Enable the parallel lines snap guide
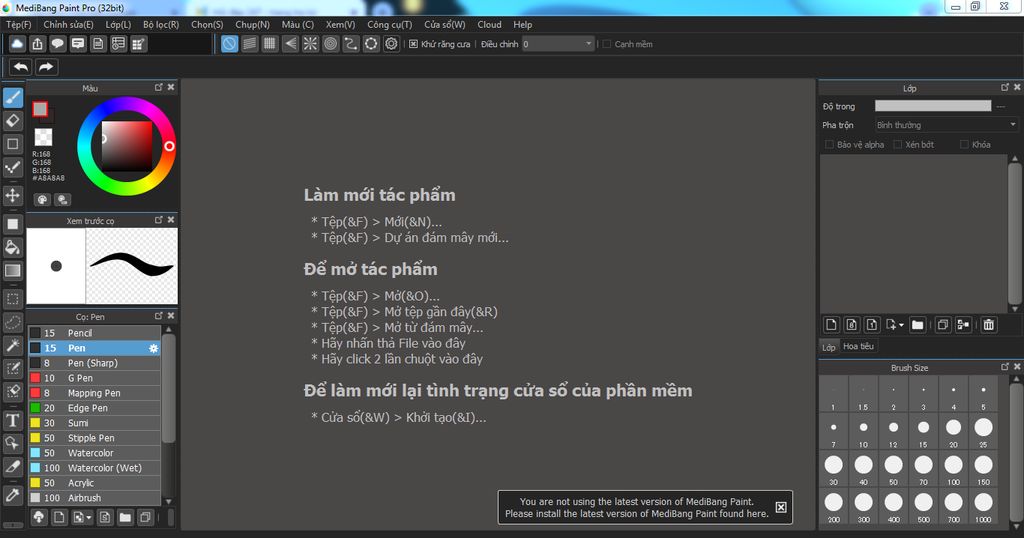The image size is (1024, 538). [249, 44]
